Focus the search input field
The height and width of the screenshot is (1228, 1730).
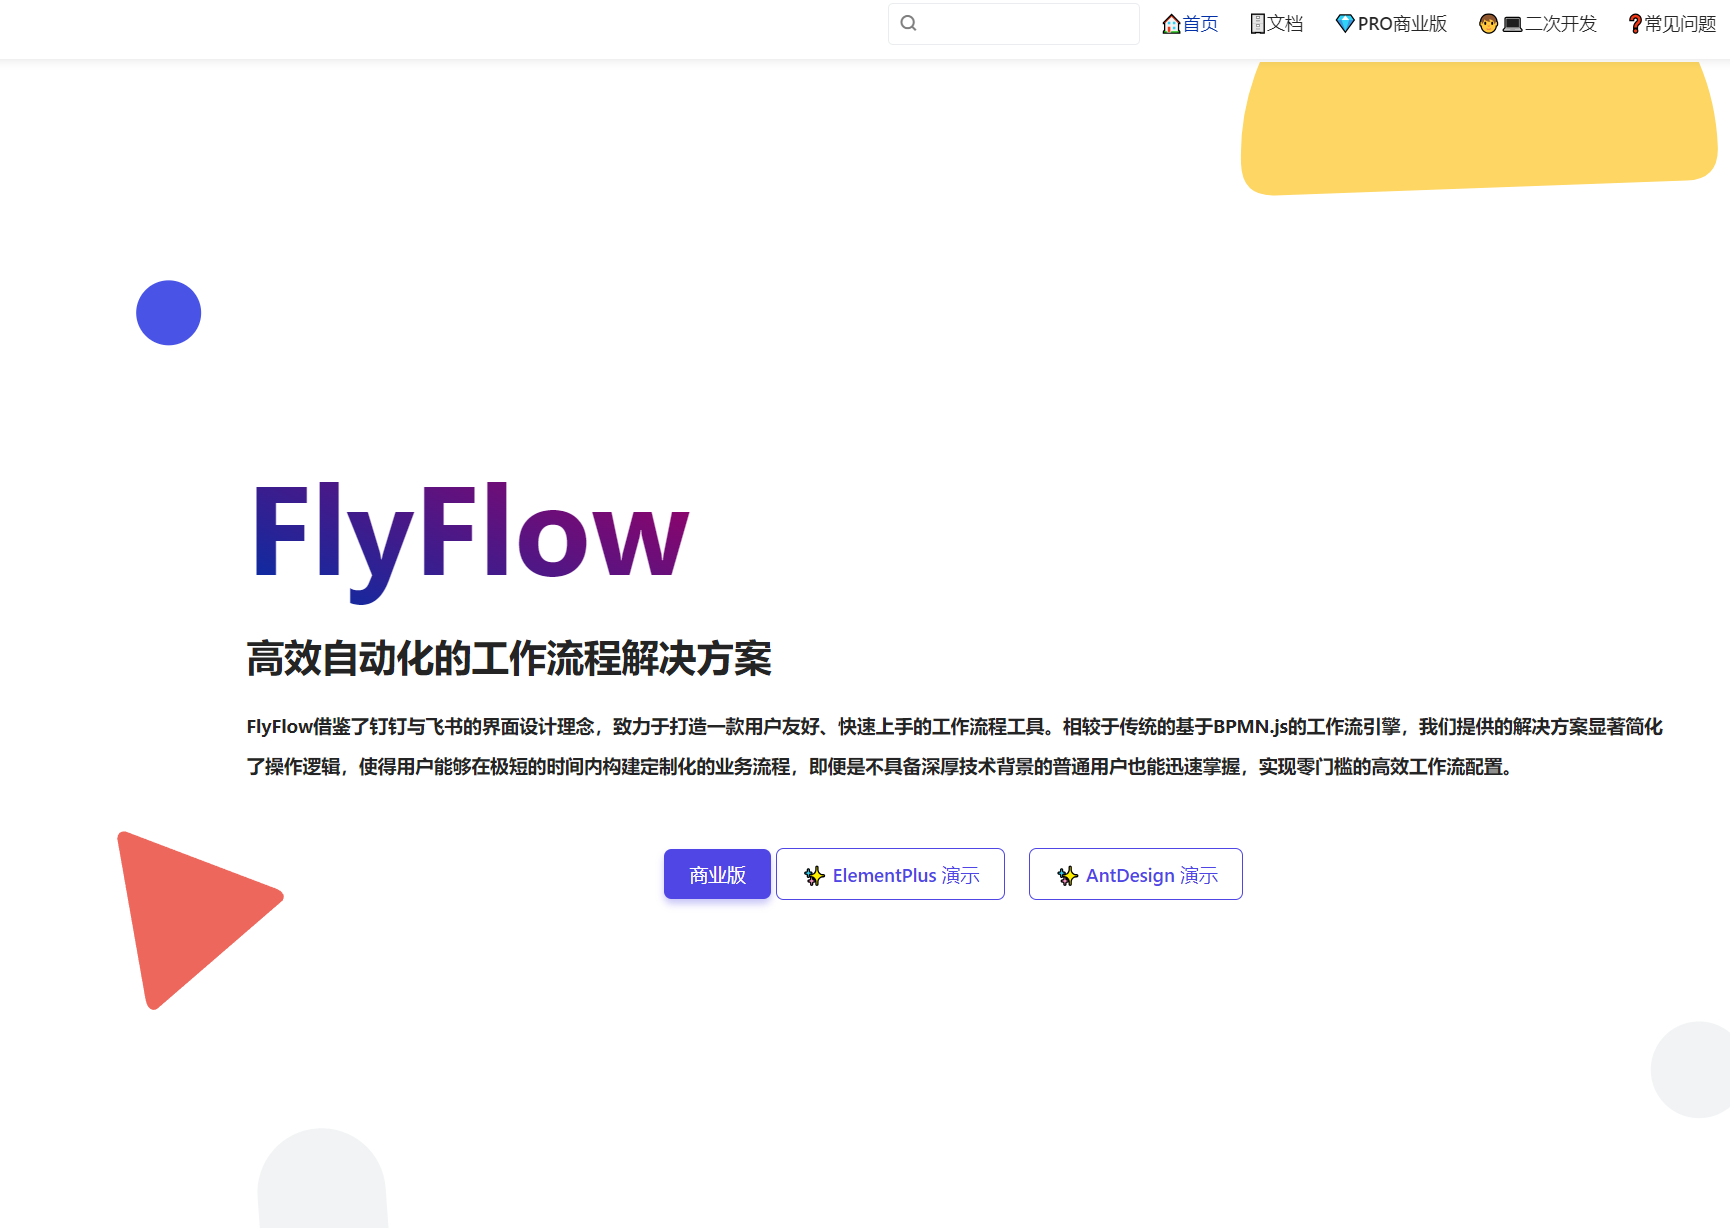[1013, 24]
